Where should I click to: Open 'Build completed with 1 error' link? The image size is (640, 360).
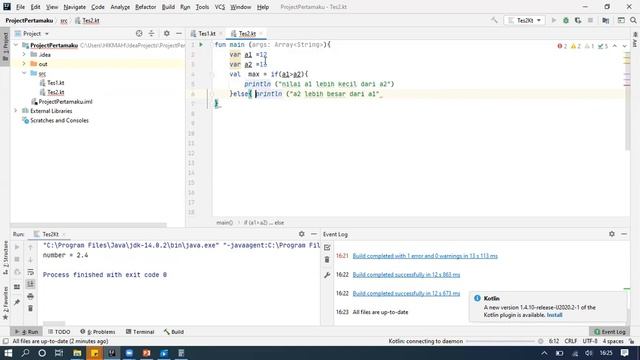coord(425,256)
